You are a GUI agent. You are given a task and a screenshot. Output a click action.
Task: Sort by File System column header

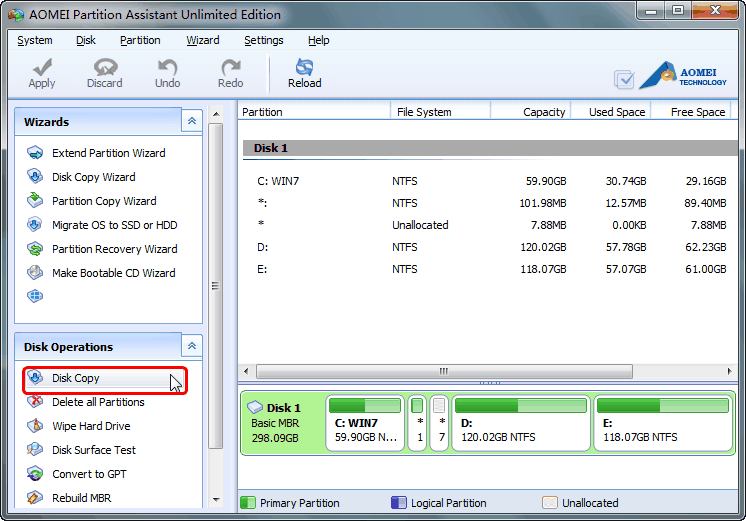pos(440,112)
